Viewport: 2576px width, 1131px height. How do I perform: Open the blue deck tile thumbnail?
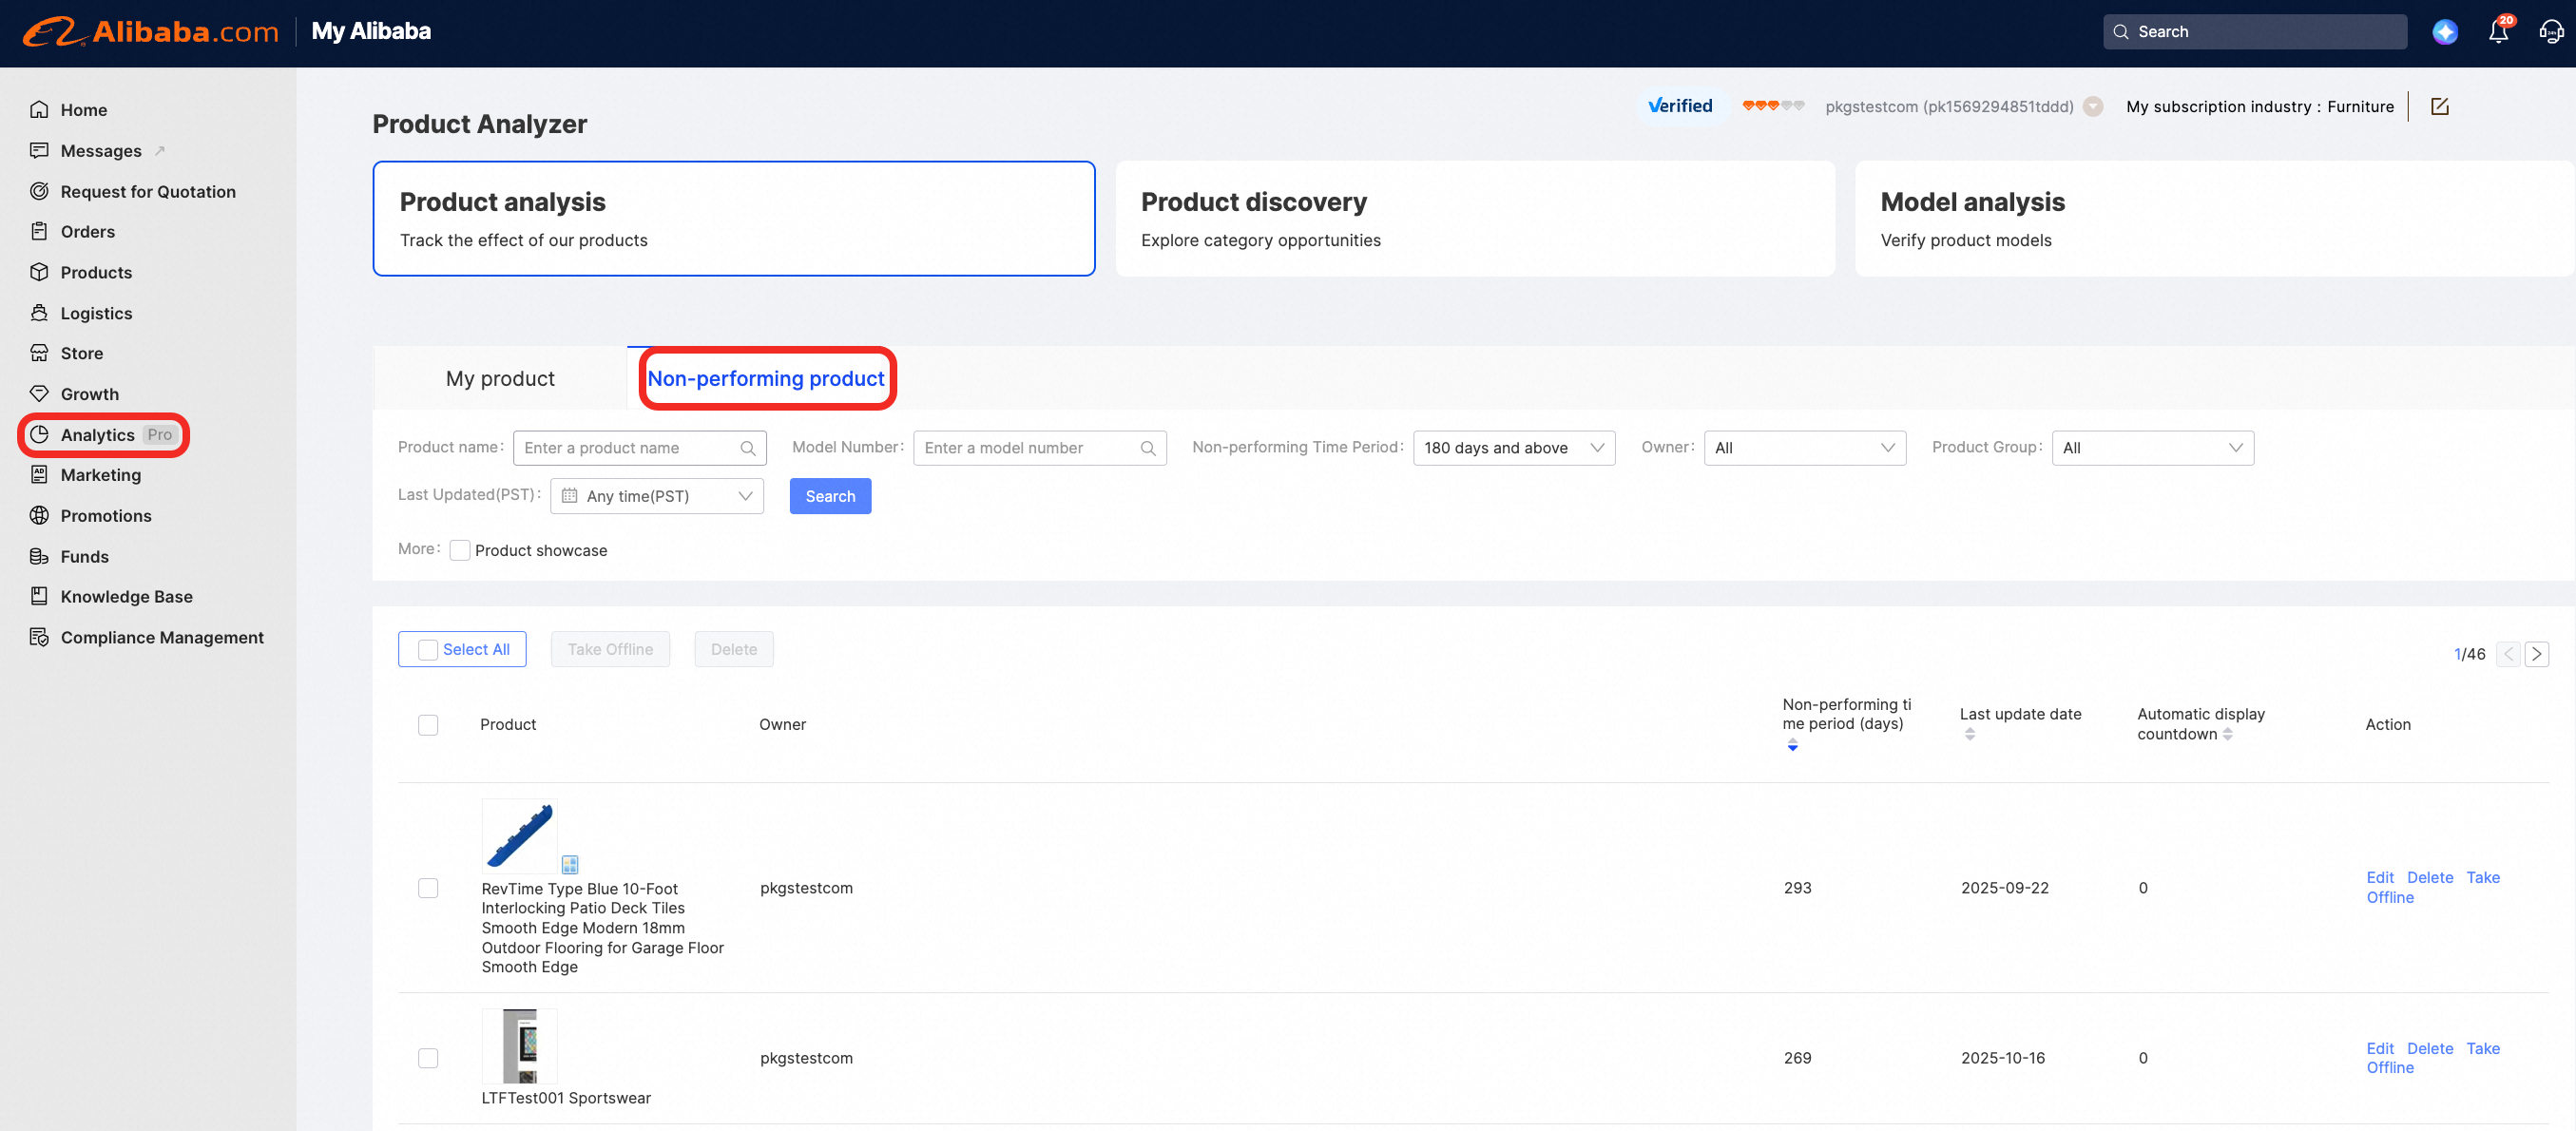pos(519,836)
